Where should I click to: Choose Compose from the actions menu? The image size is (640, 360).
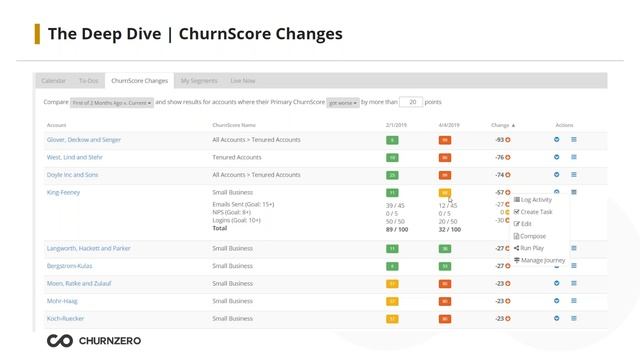(x=529, y=236)
